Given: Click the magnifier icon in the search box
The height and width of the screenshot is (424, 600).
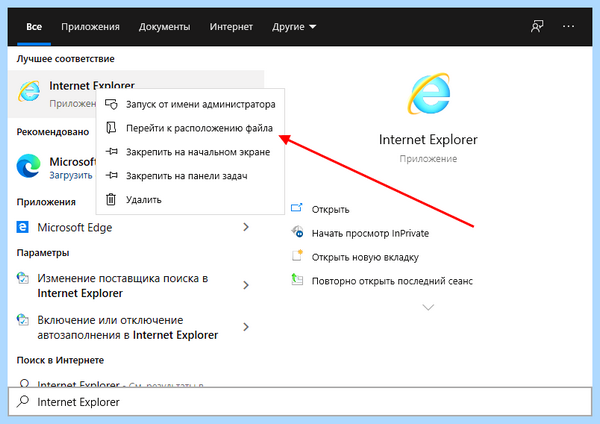Looking at the screenshot, I should [x=23, y=401].
